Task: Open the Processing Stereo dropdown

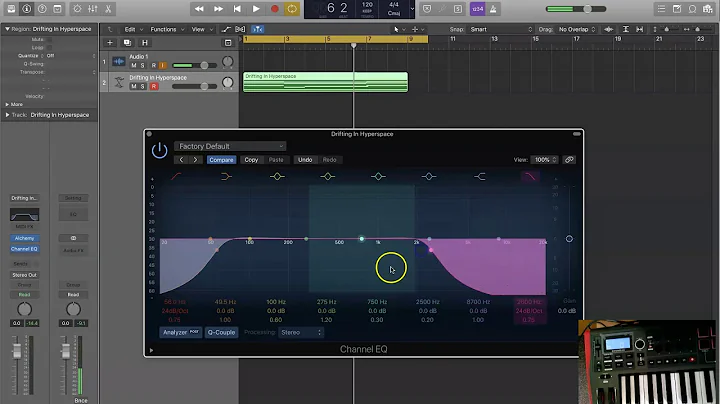Action: 301,332
